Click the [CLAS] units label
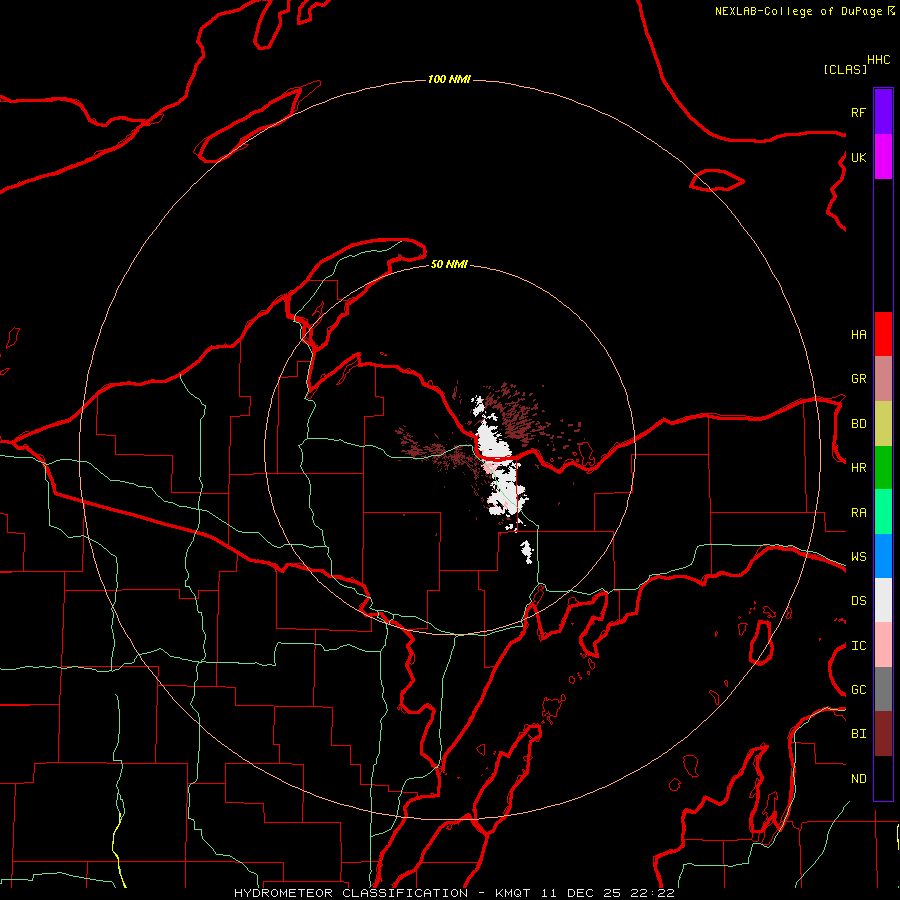This screenshot has width=900, height=900. point(845,70)
